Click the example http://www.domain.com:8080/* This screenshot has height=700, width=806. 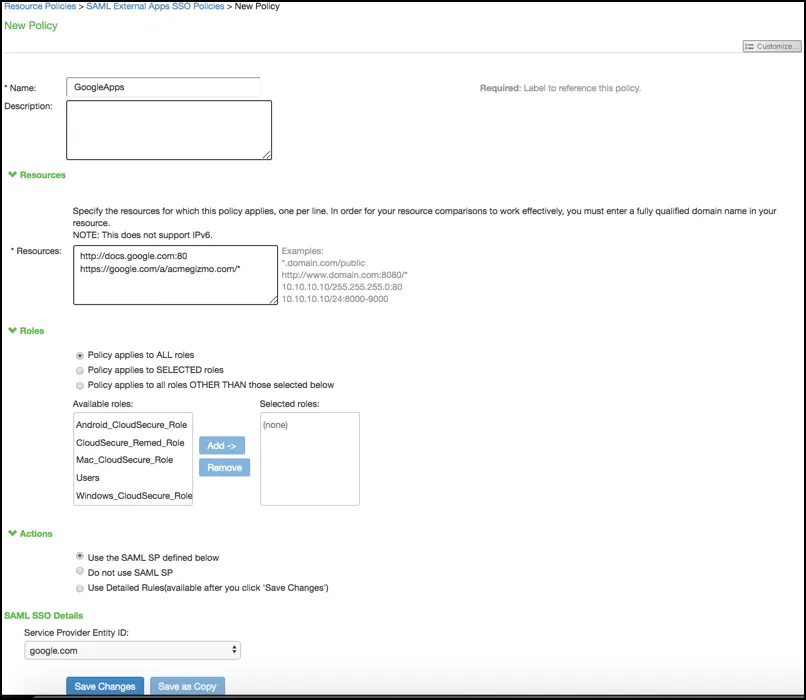pyautogui.click(x=344, y=275)
